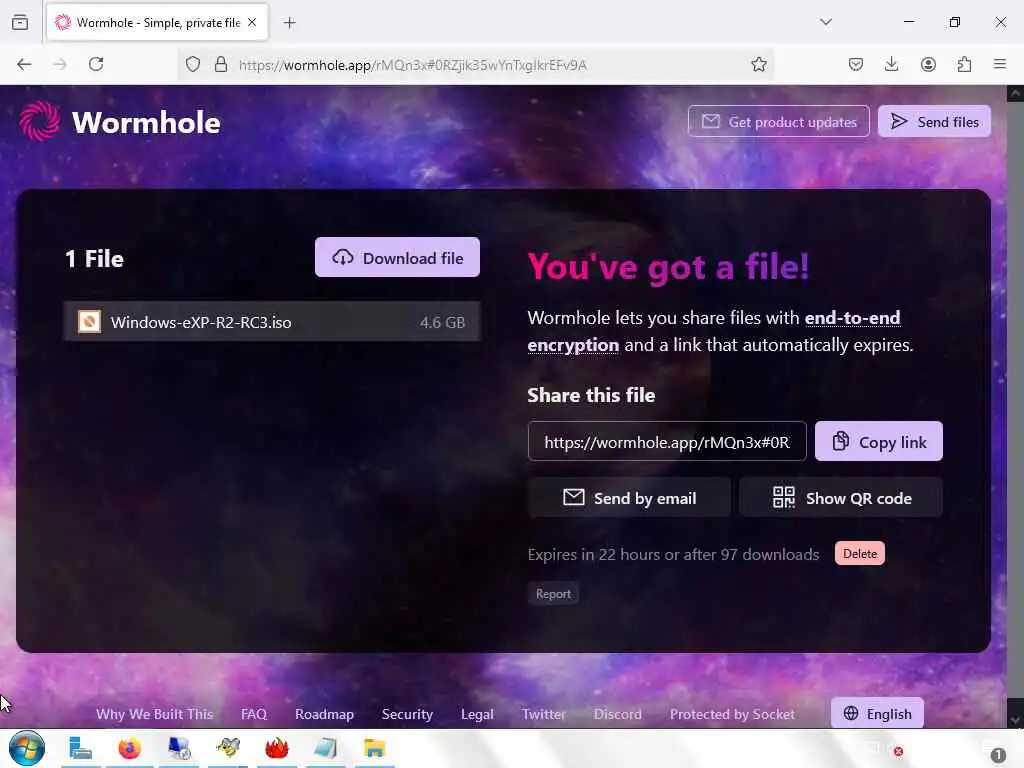The width and height of the screenshot is (1024, 768).
Task: Save page to Pocket
Action: (856, 64)
